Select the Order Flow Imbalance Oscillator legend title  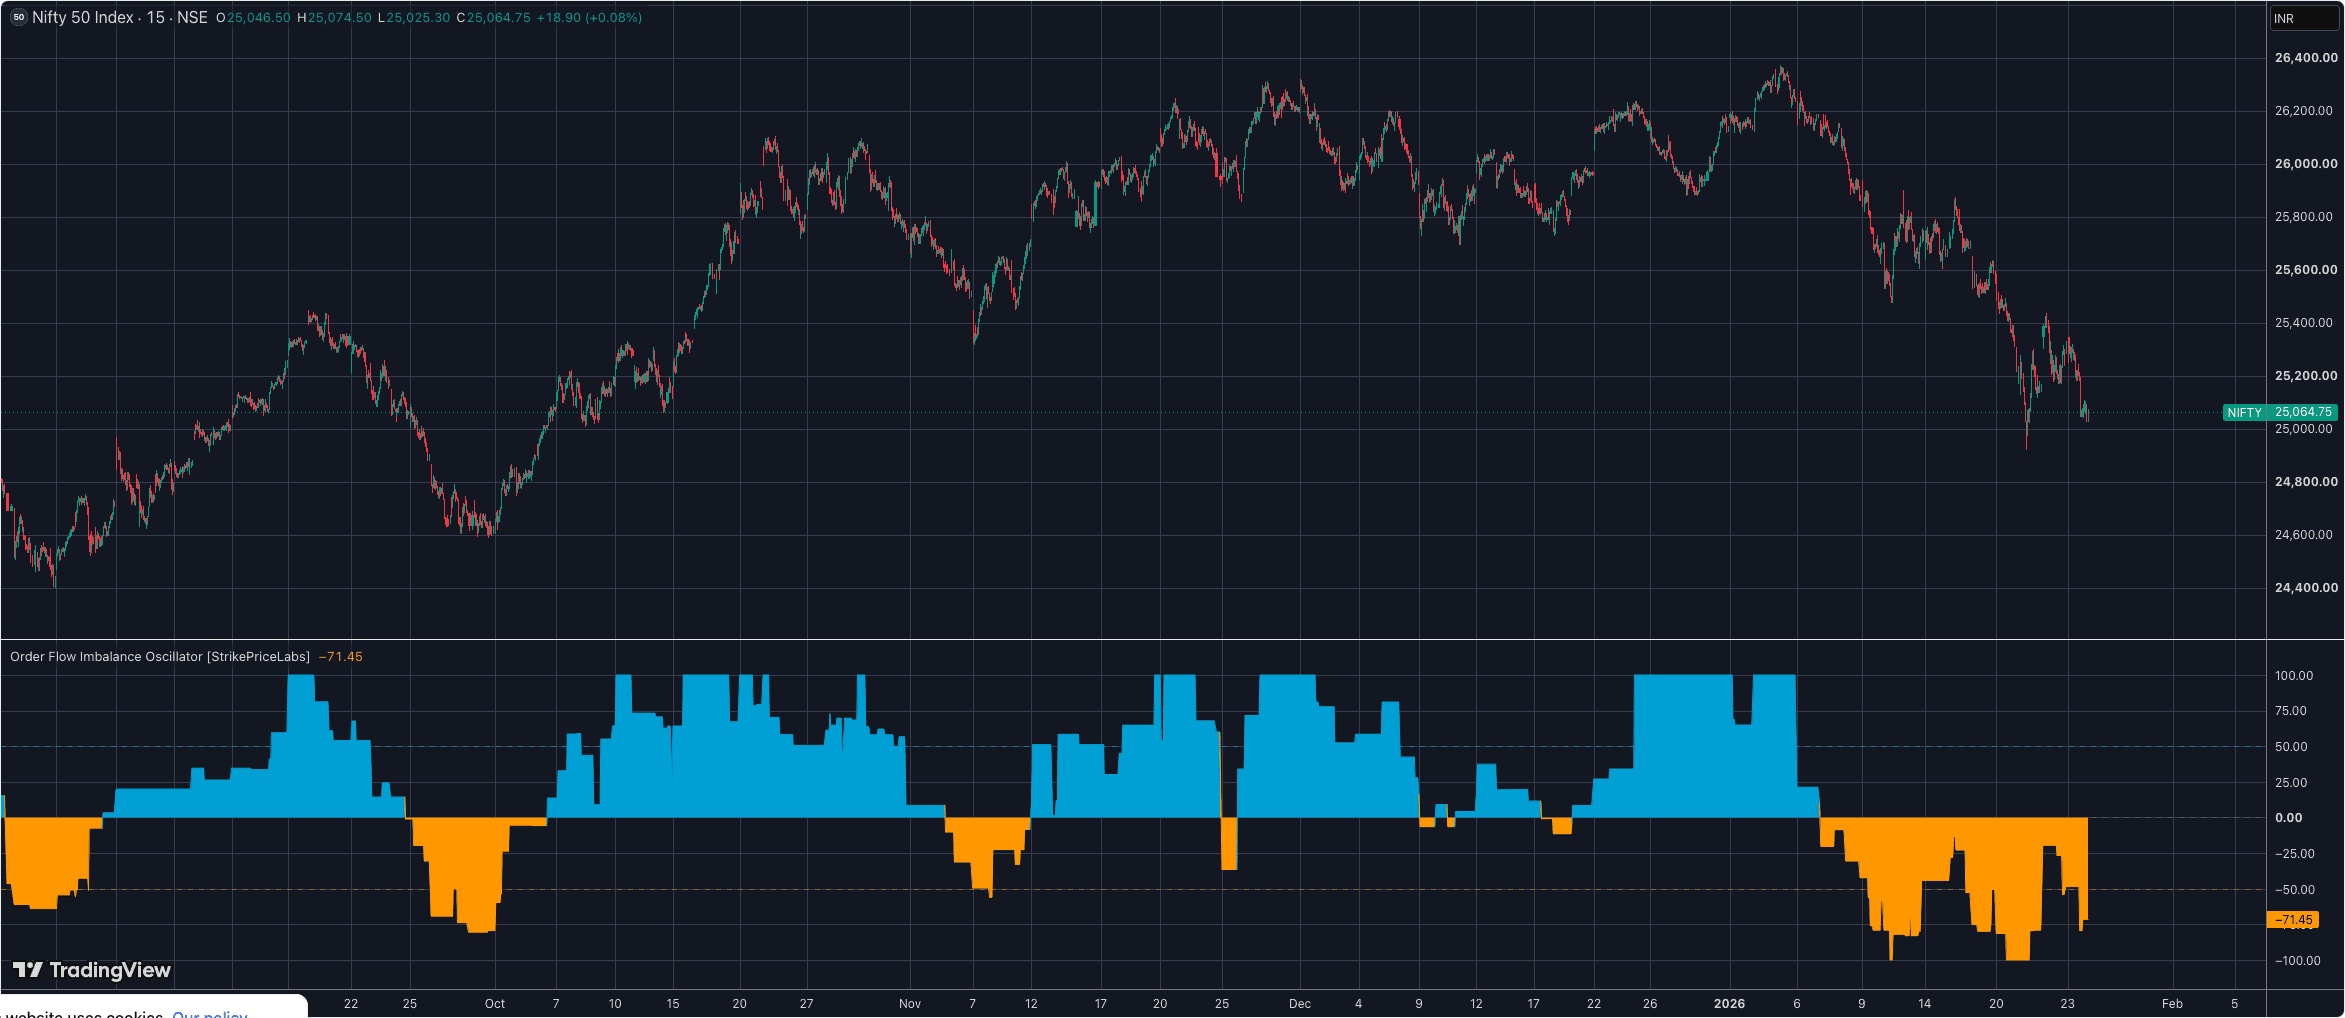pos(160,657)
